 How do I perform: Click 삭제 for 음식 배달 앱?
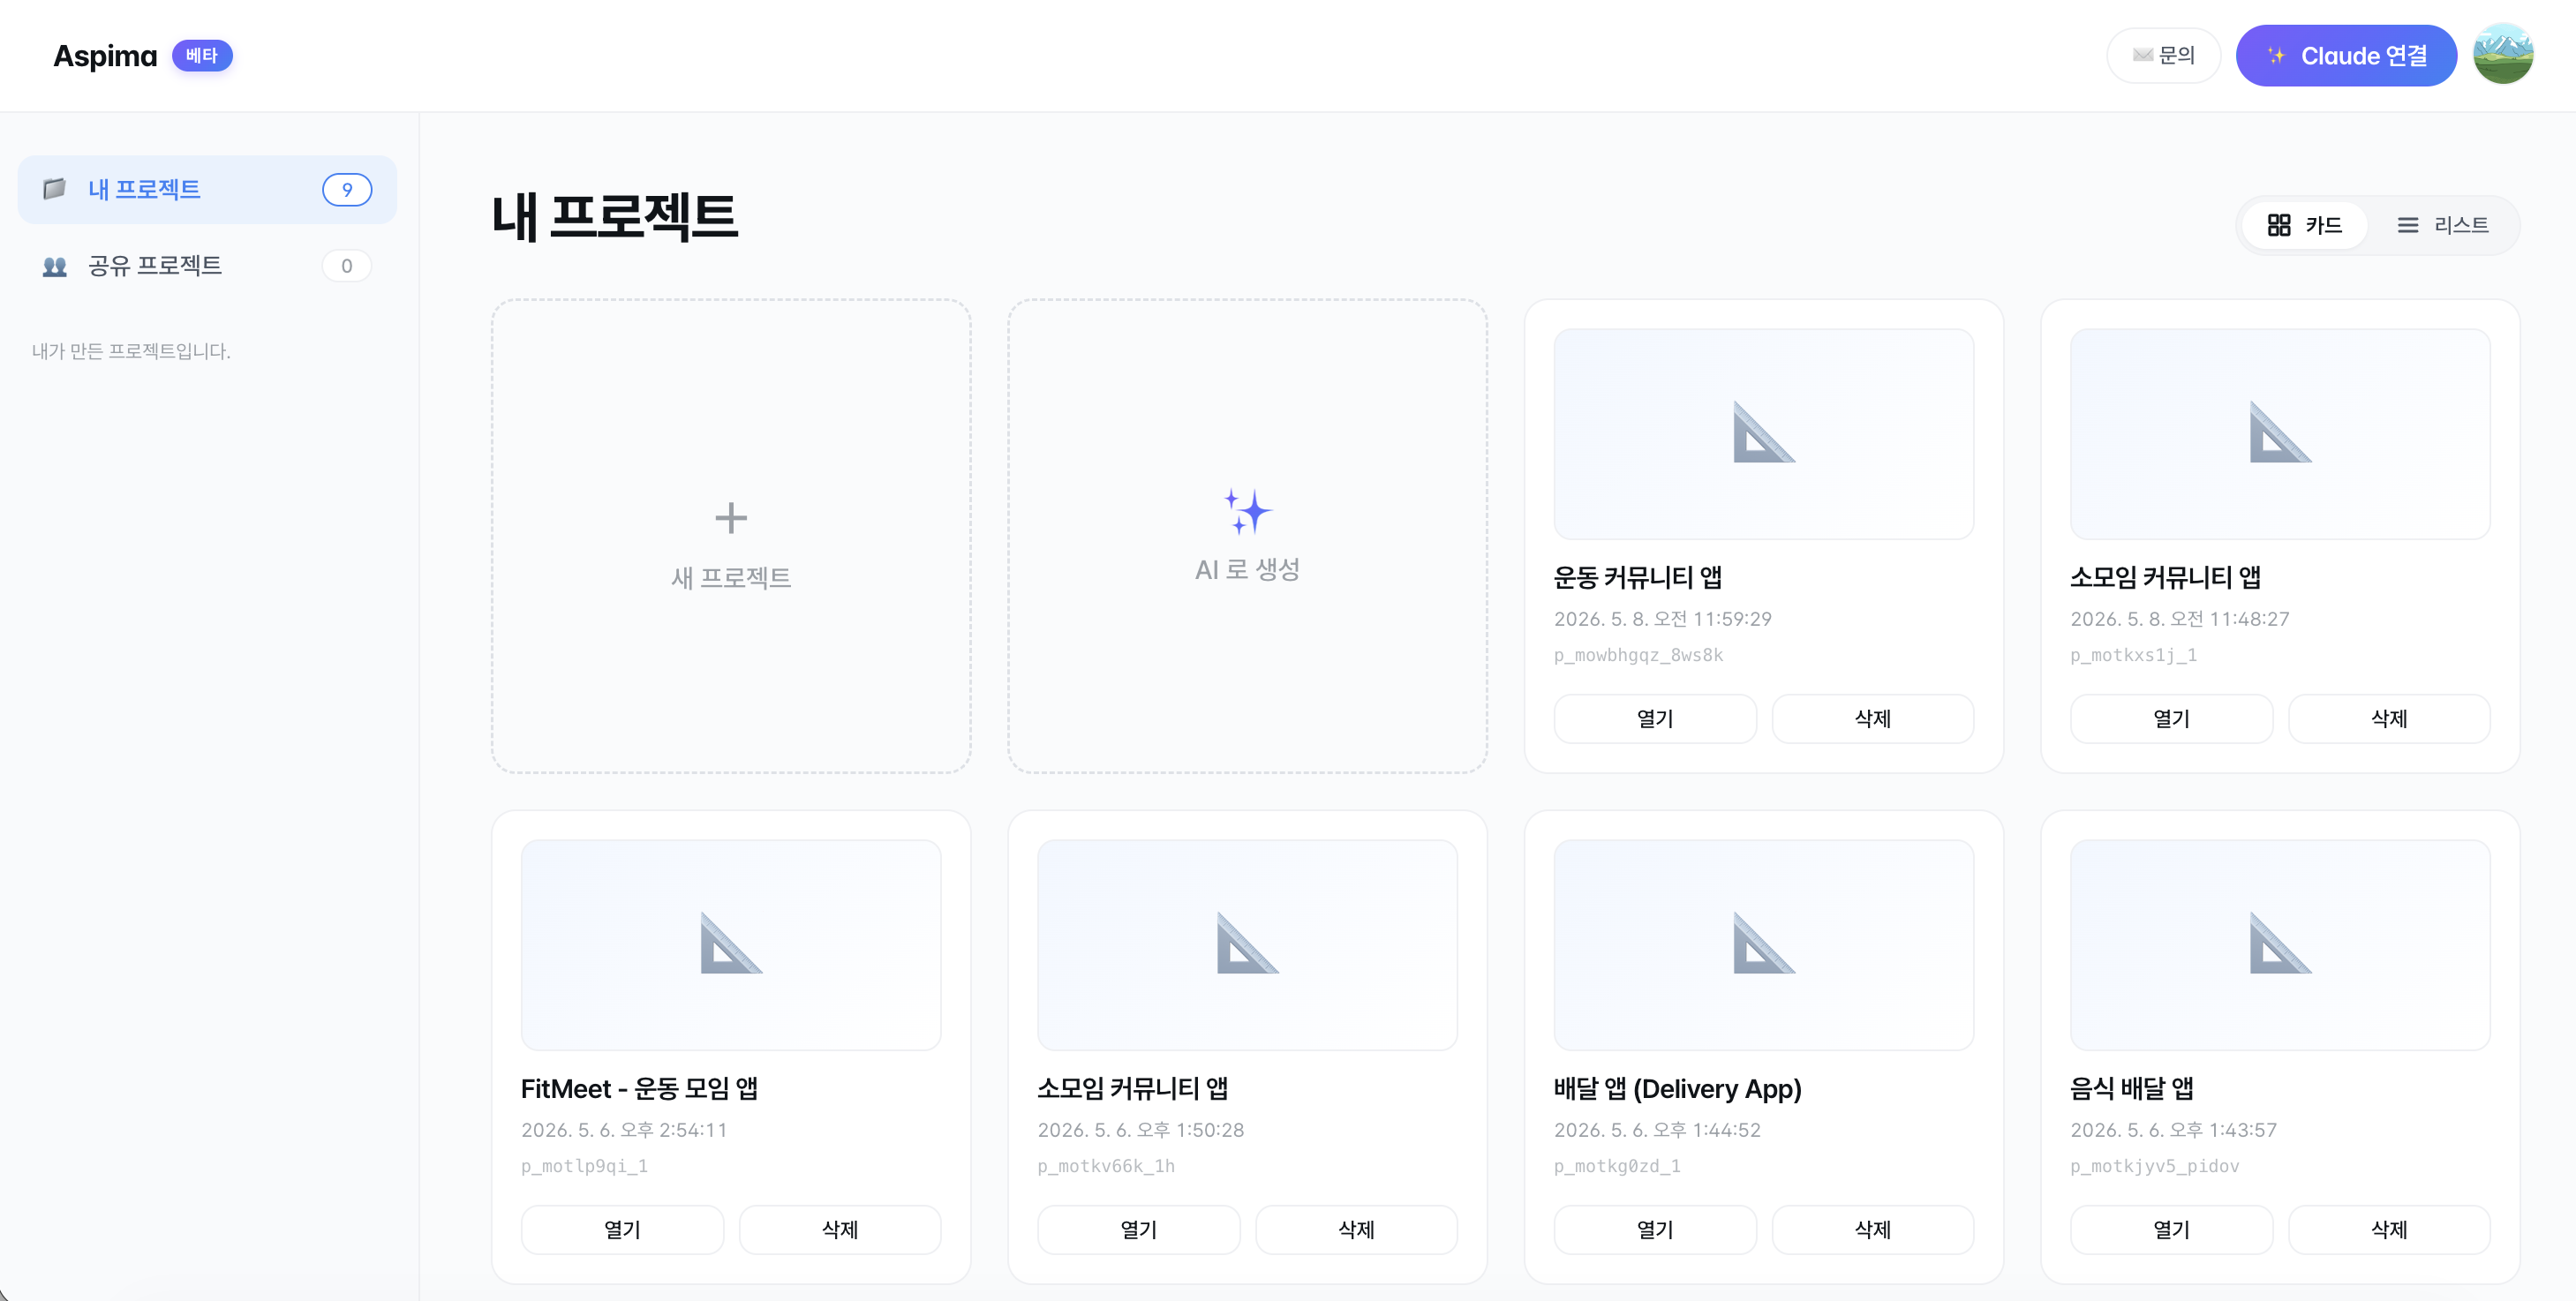(x=2389, y=1230)
